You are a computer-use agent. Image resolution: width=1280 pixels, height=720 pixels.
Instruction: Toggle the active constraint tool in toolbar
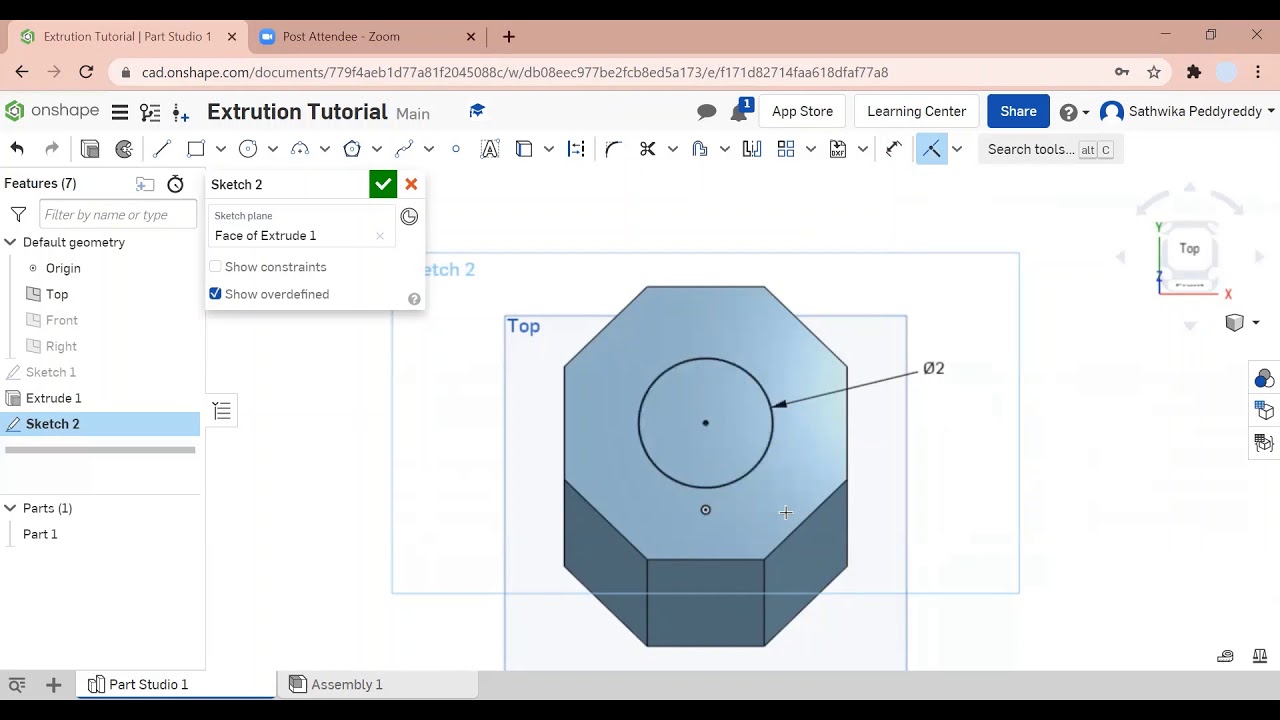(931, 149)
